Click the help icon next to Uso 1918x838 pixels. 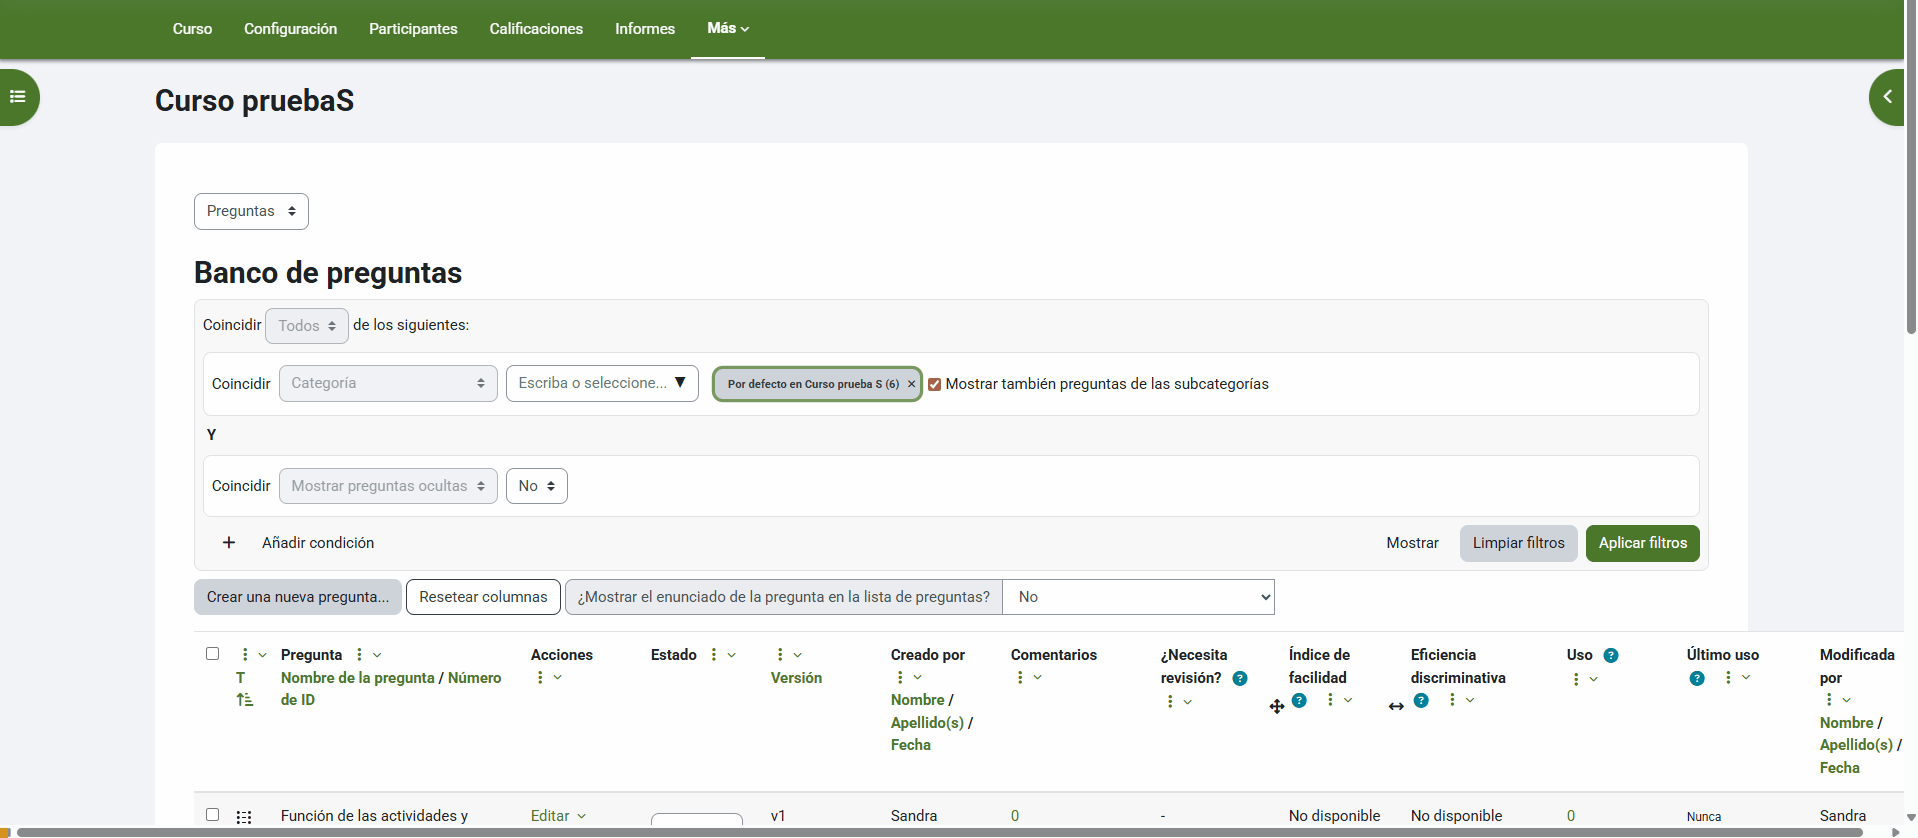tap(1610, 656)
